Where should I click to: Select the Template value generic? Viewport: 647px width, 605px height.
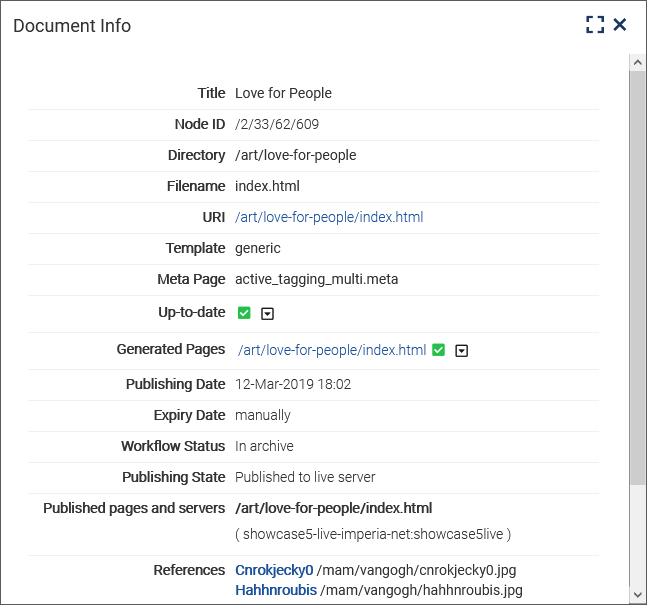tap(258, 248)
